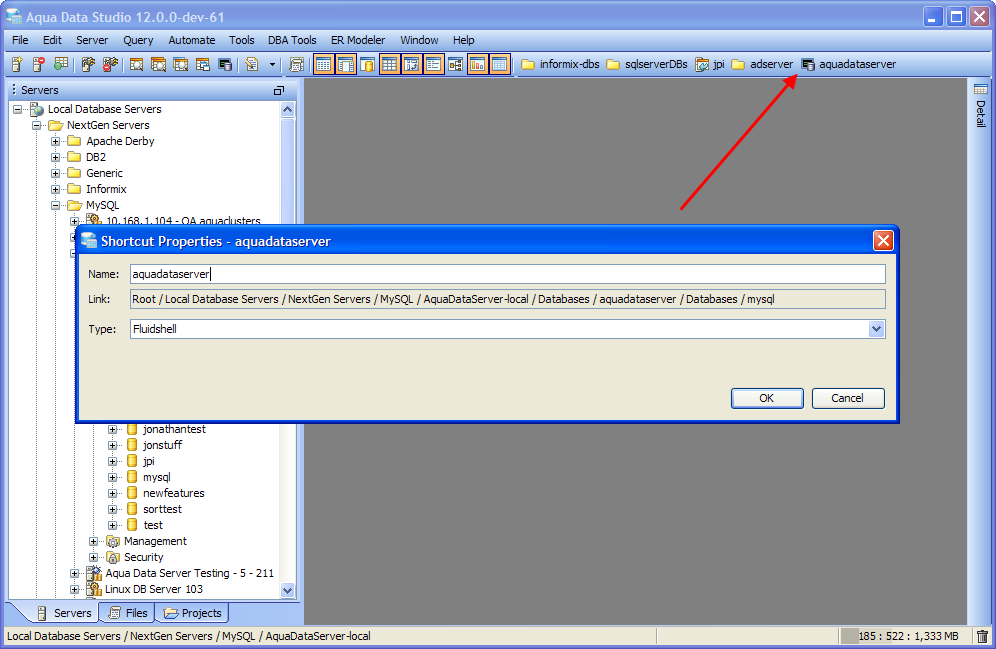Open the DBA Tools menu
996x649 pixels.
[292, 40]
